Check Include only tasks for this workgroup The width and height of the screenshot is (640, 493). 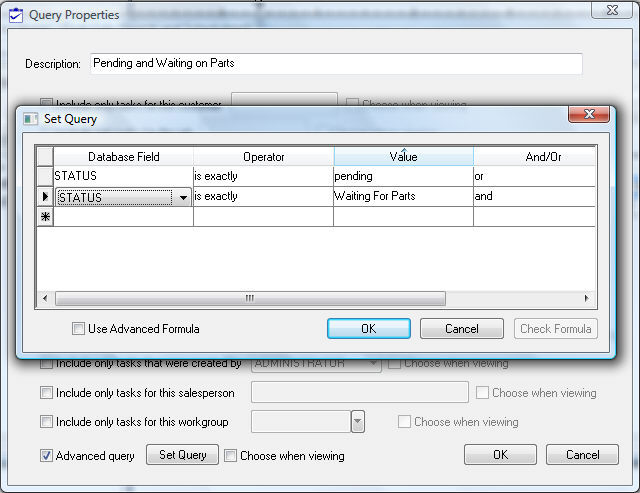click(x=47, y=422)
